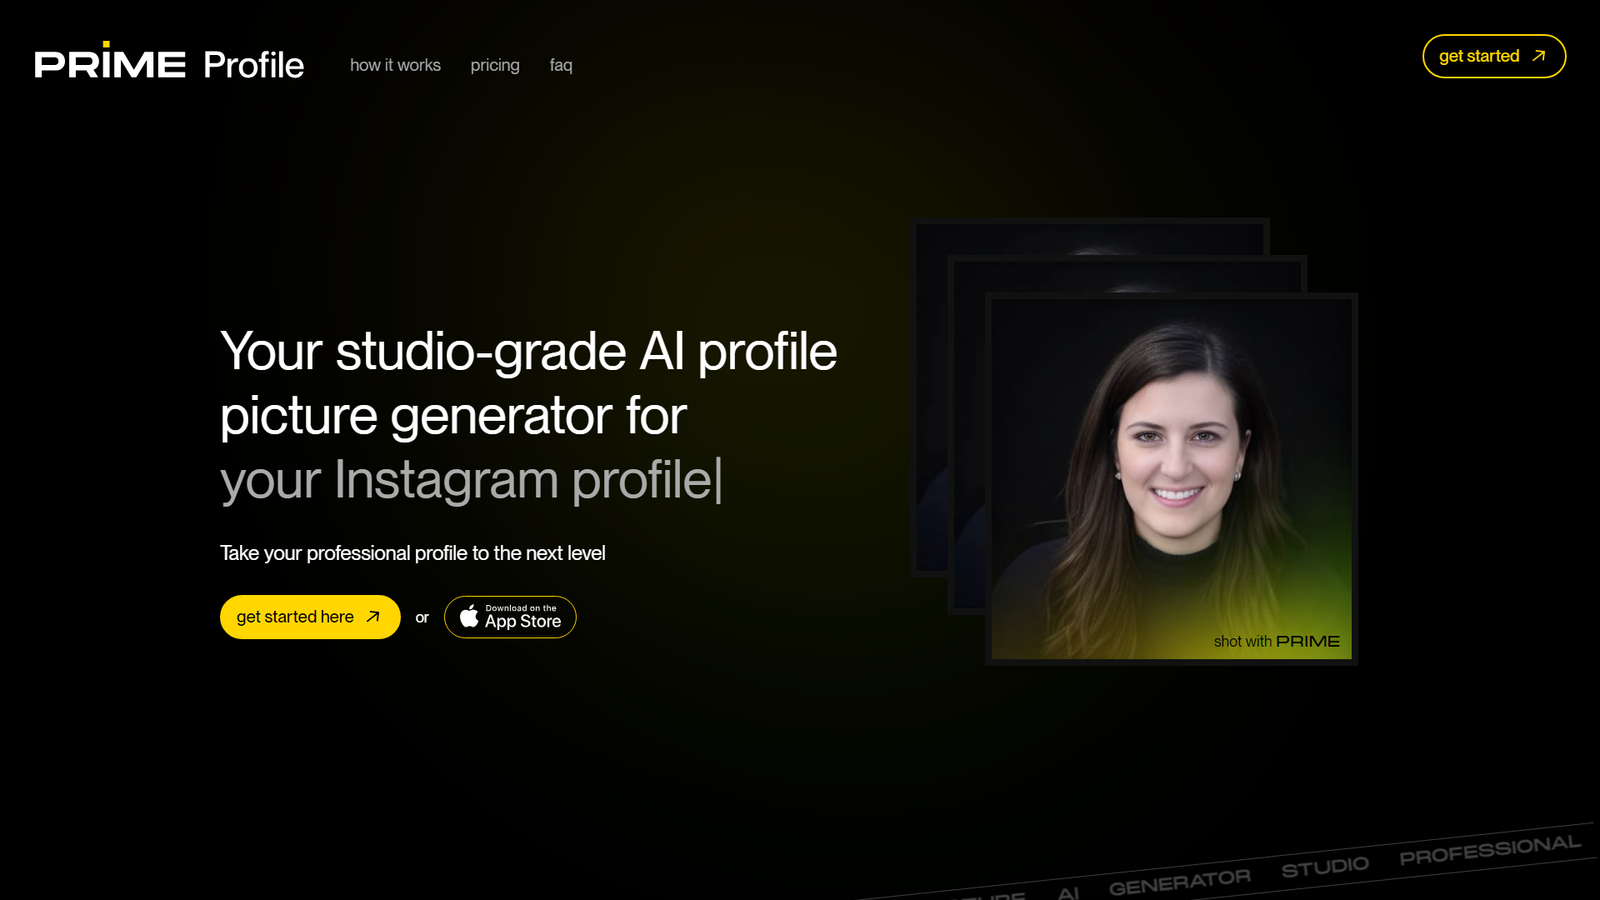Select the front portrait photo of woman
1600x900 pixels.
coord(1171,478)
